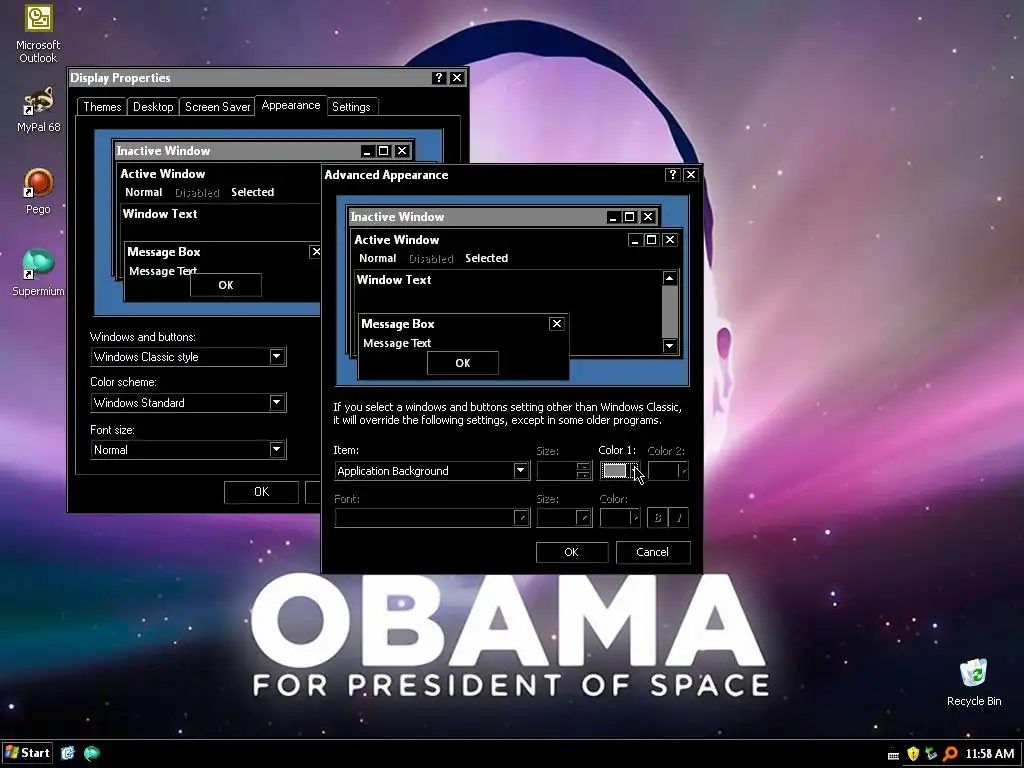Open the Start menu
Screen dimensions: 1024x768
(x=27, y=753)
